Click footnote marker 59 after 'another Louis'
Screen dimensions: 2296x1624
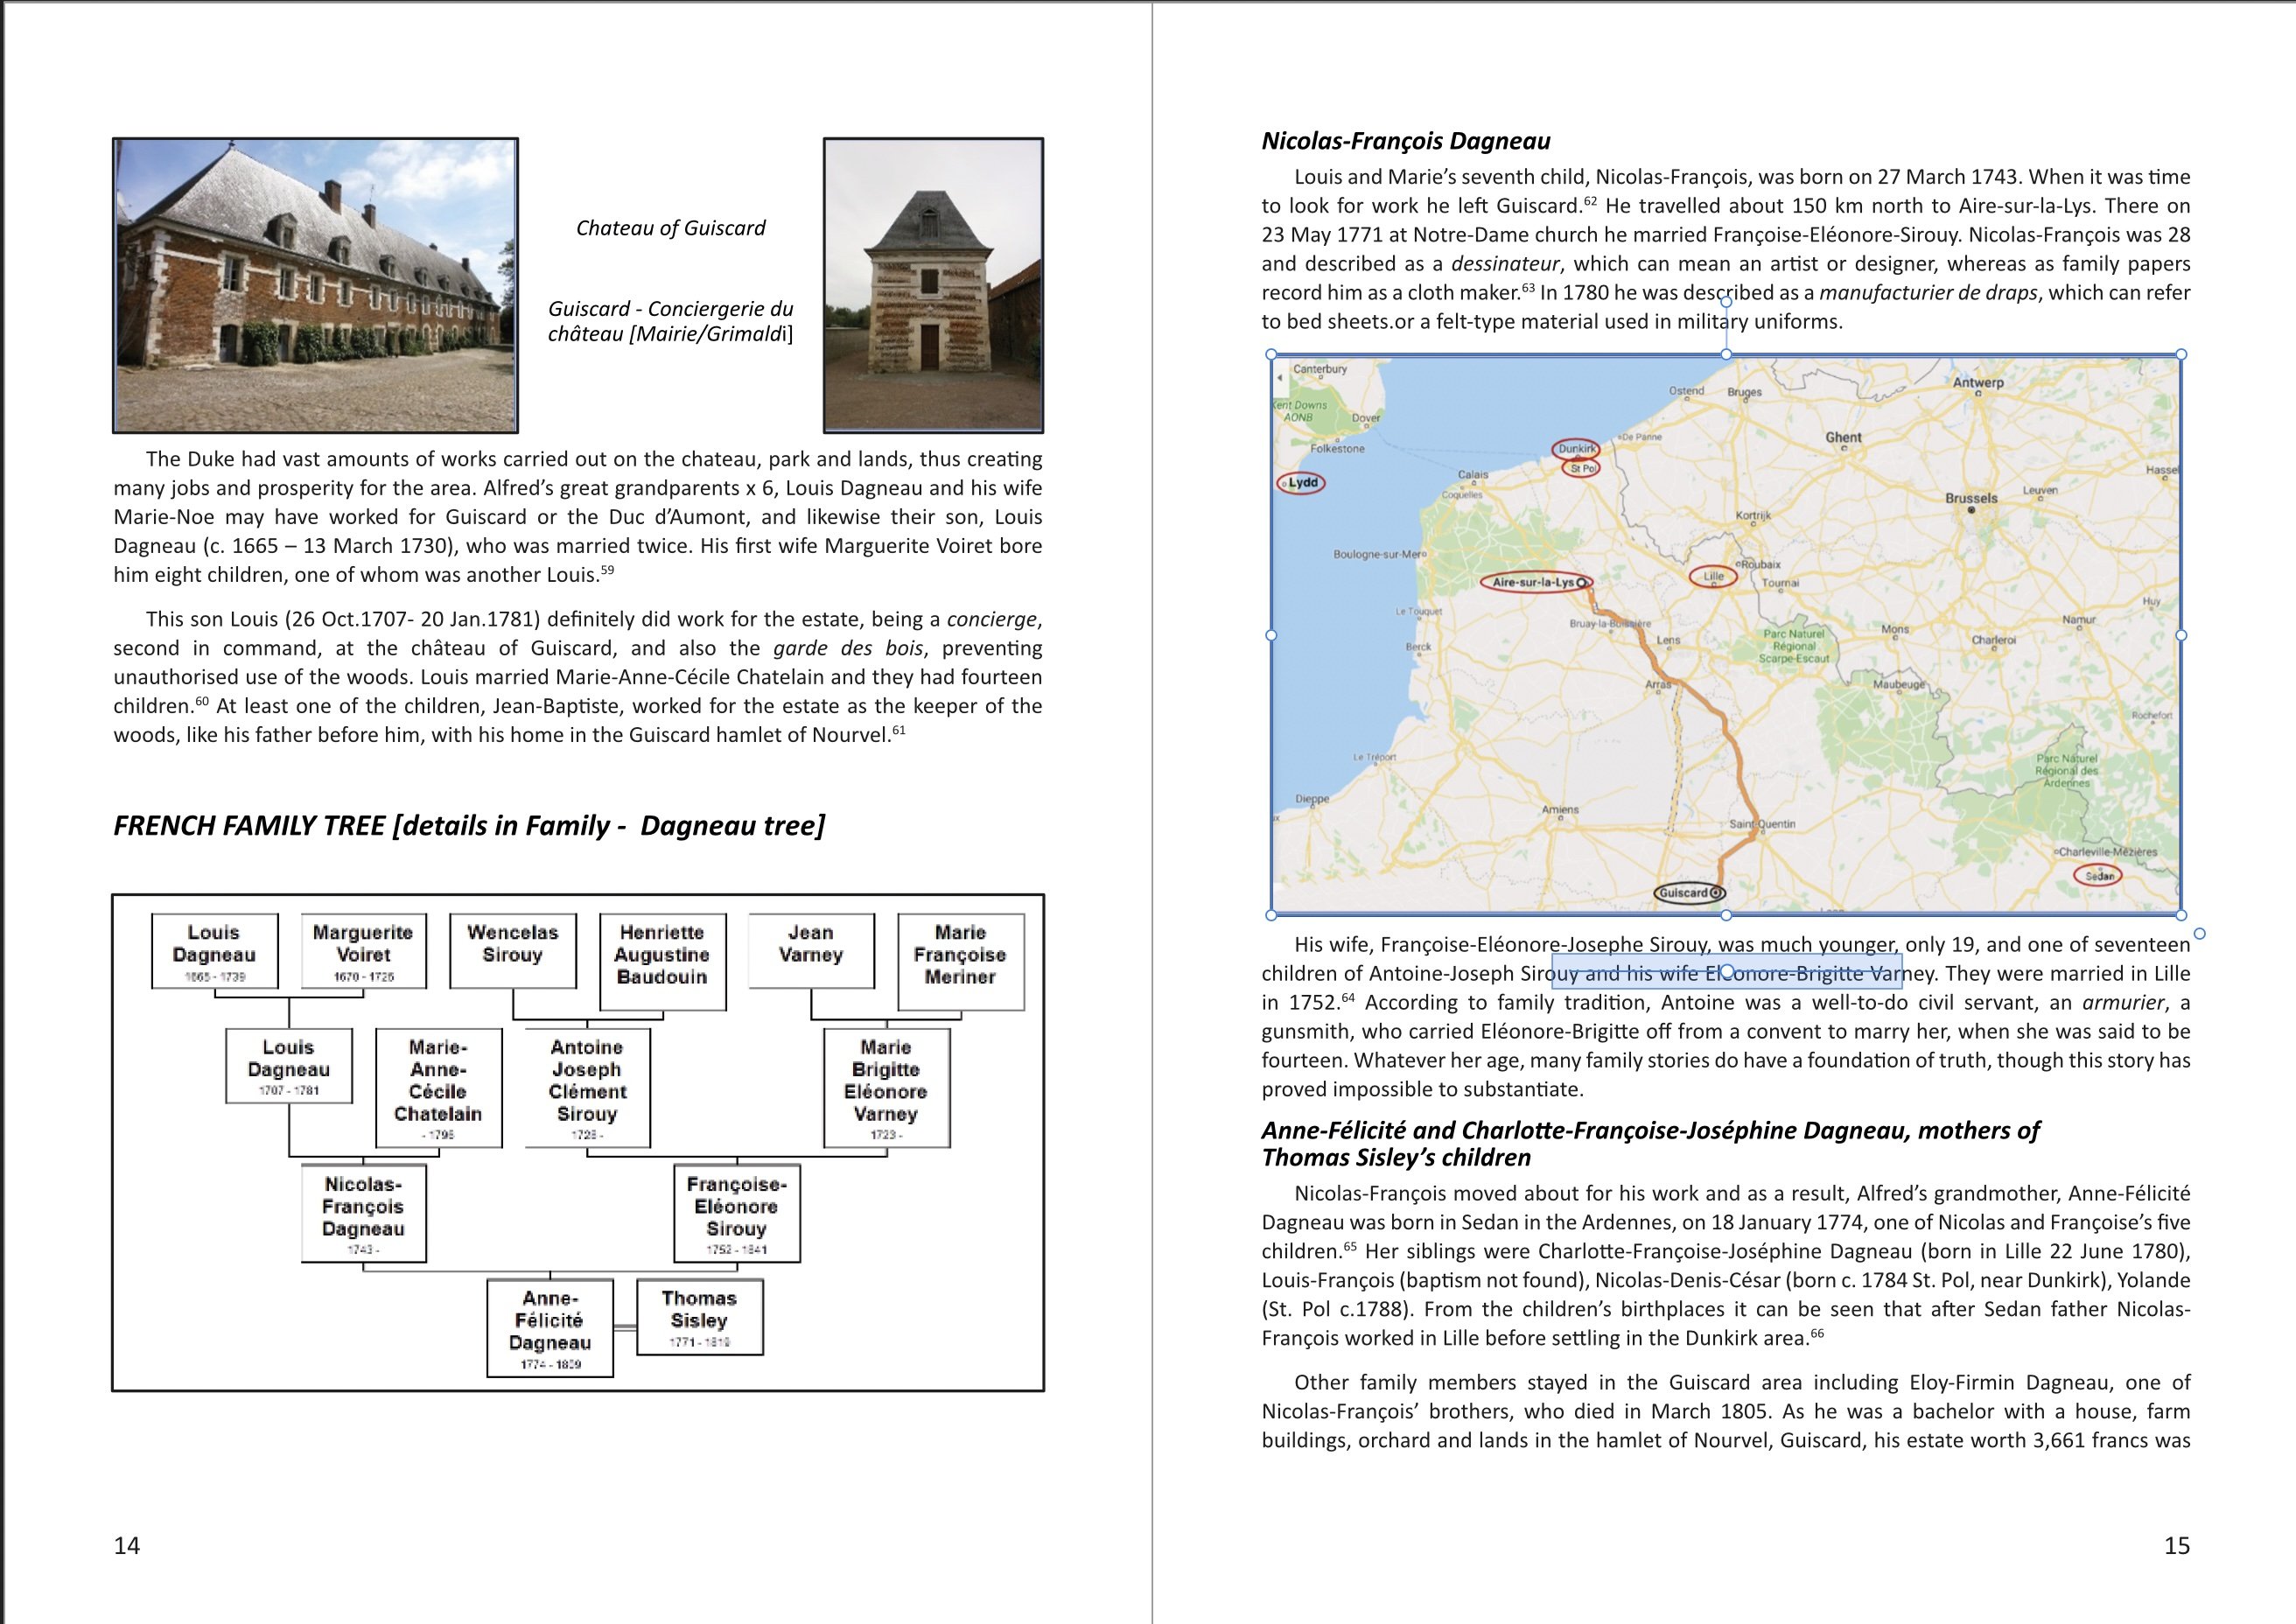[x=607, y=571]
